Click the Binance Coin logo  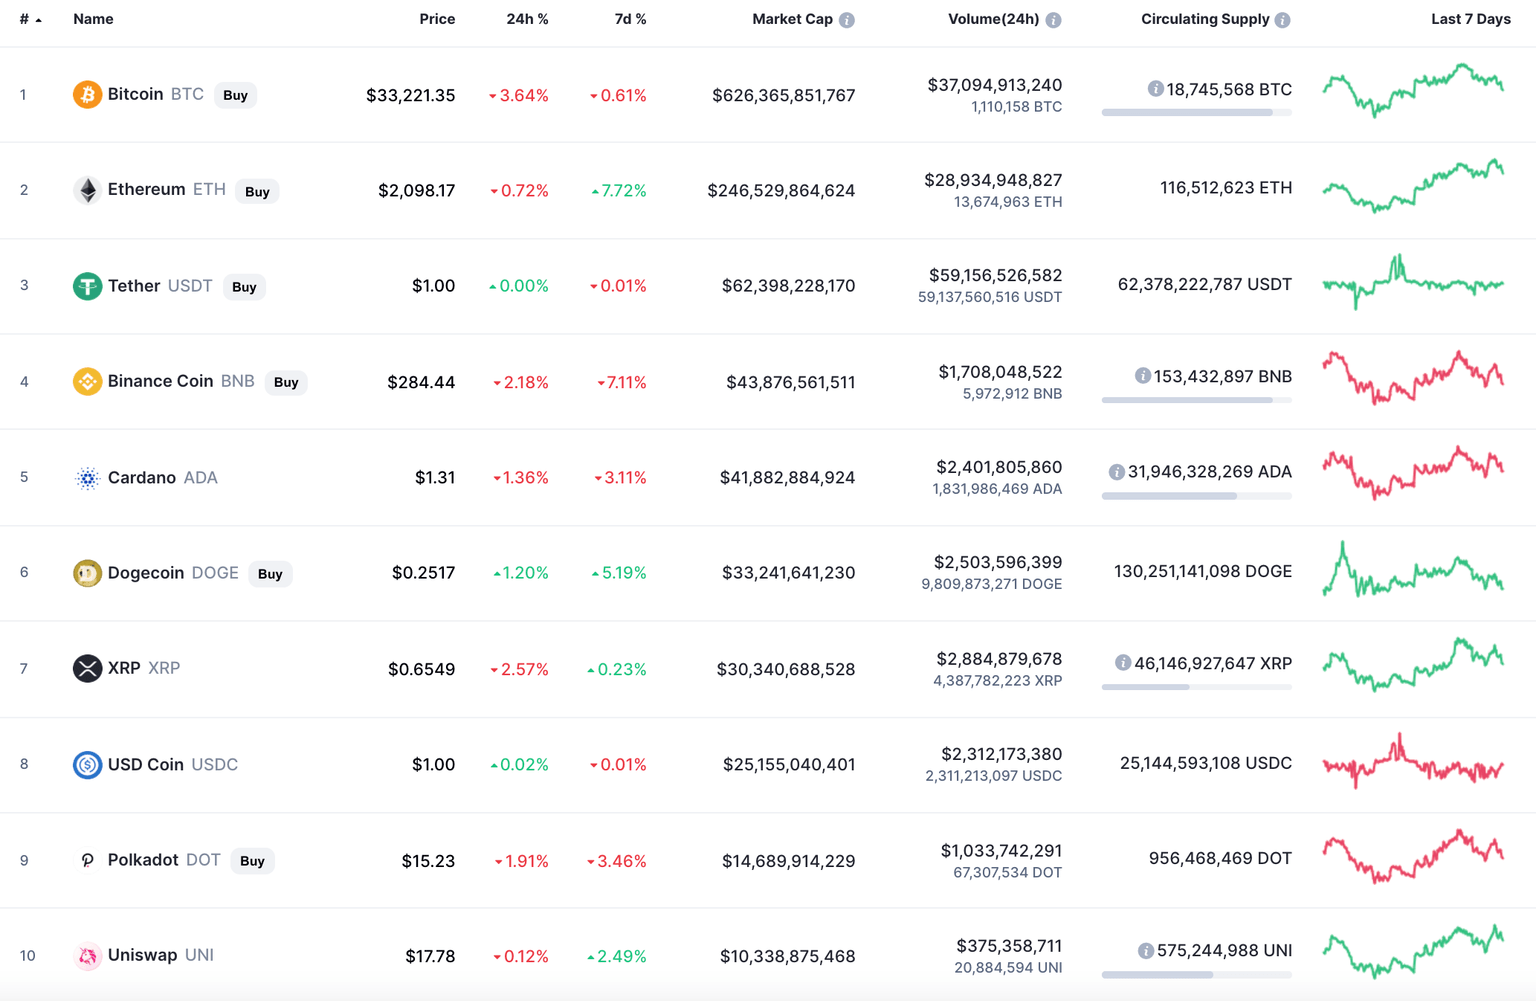click(x=88, y=381)
